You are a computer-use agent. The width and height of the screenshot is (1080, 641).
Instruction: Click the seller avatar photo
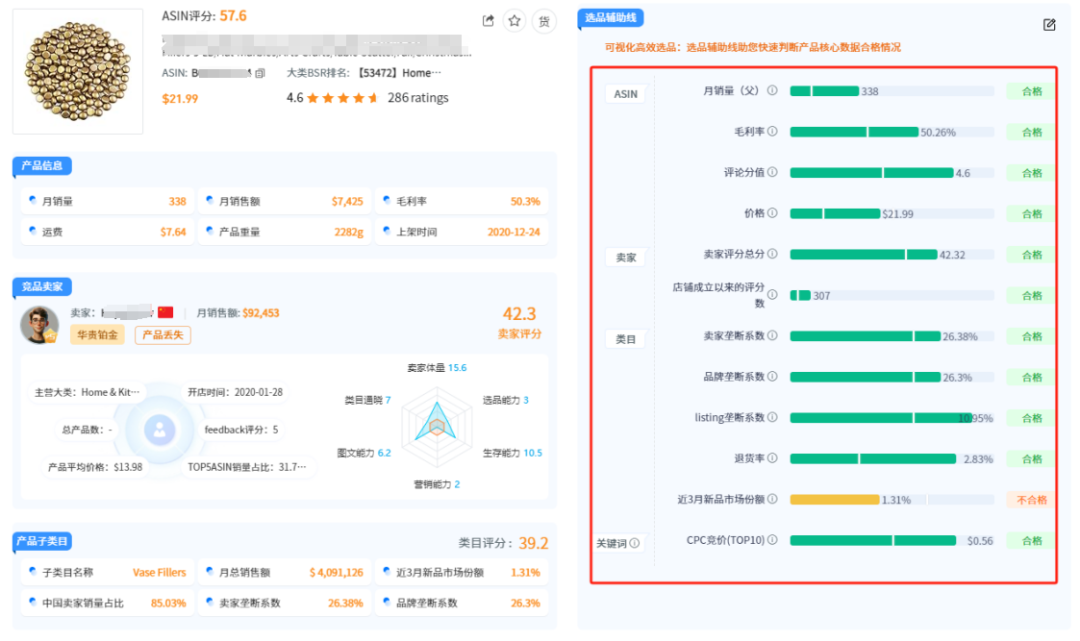click(x=38, y=326)
